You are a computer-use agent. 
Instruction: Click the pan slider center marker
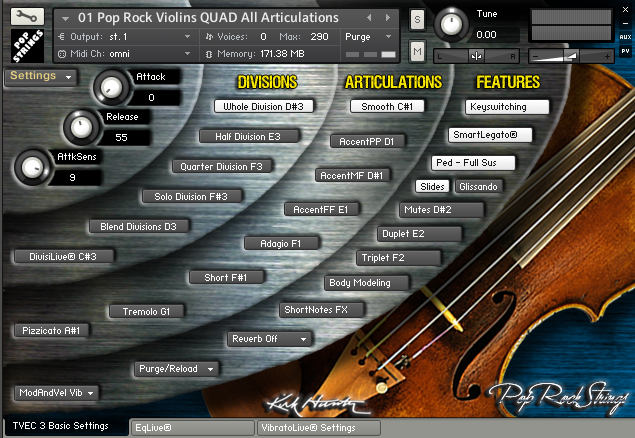(476, 56)
